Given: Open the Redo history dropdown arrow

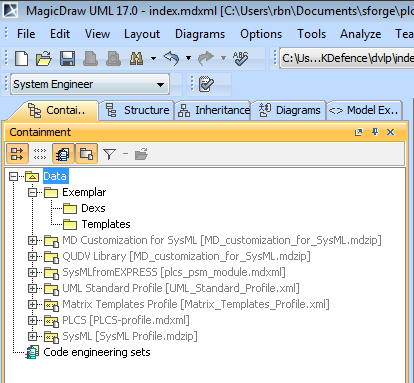Looking at the screenshot, I should (223, 58).
